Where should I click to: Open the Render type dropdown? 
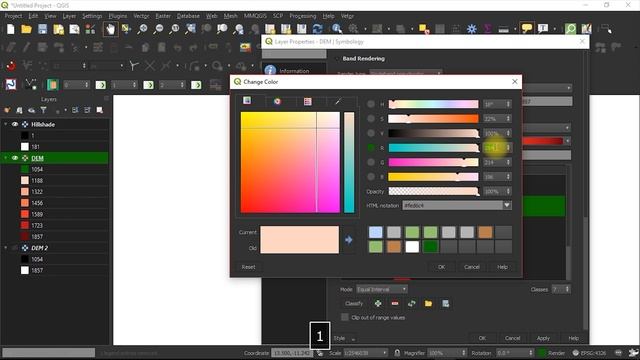point(406,73)
